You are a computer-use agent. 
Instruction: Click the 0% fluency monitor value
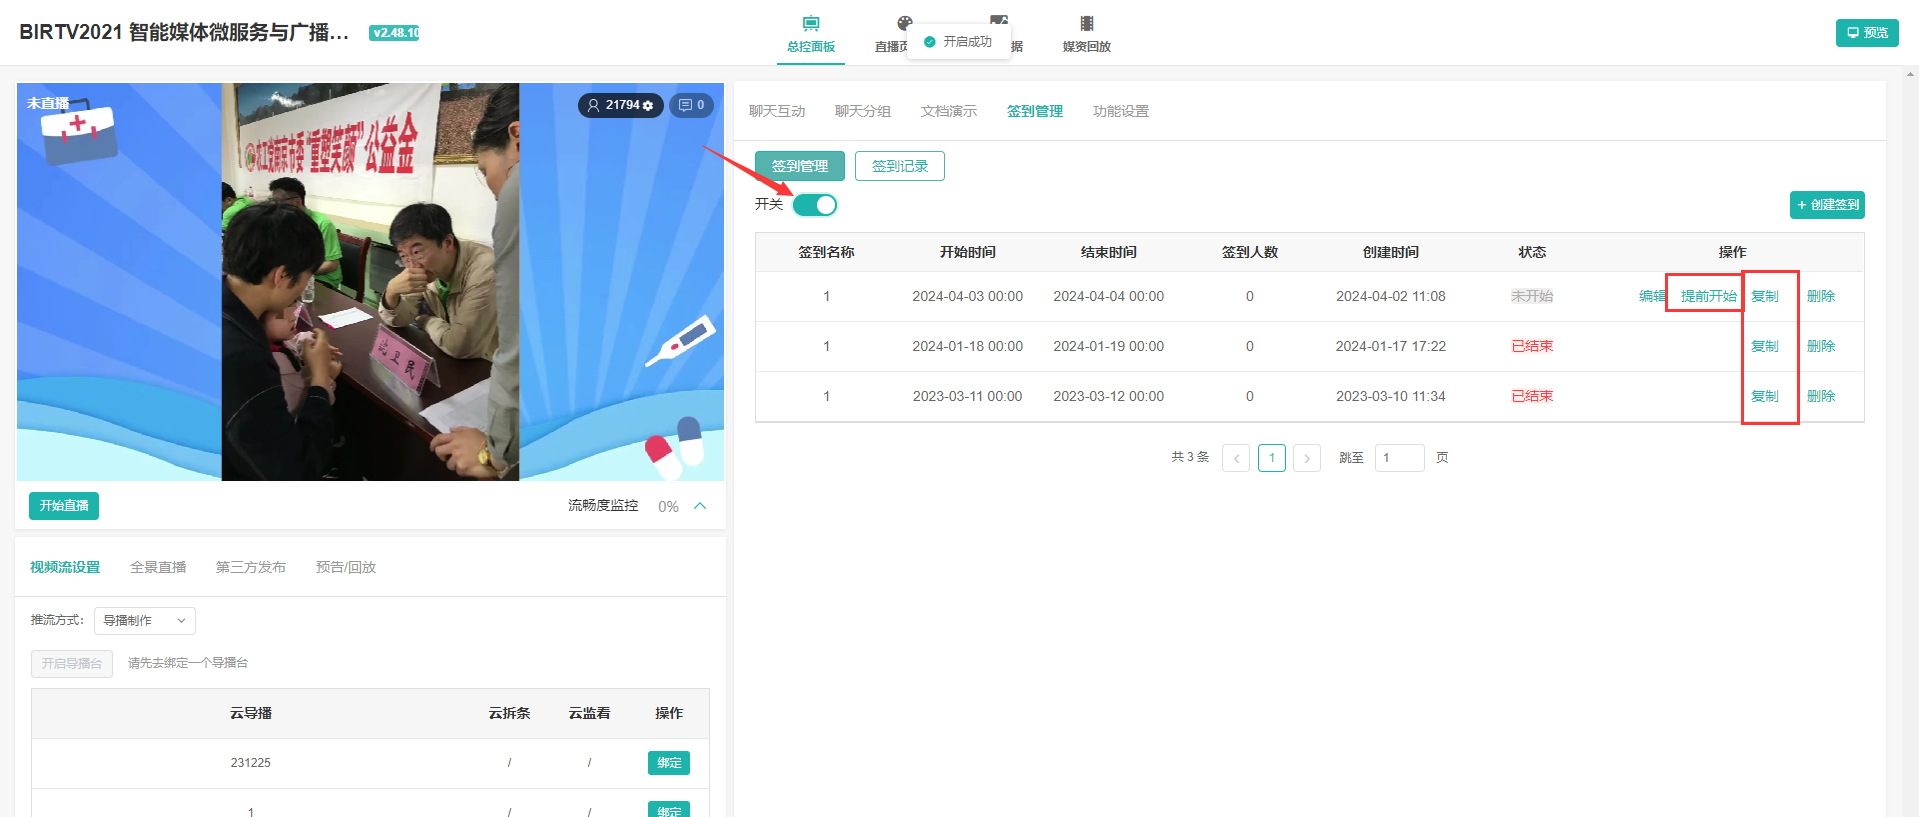coord(668,507)
